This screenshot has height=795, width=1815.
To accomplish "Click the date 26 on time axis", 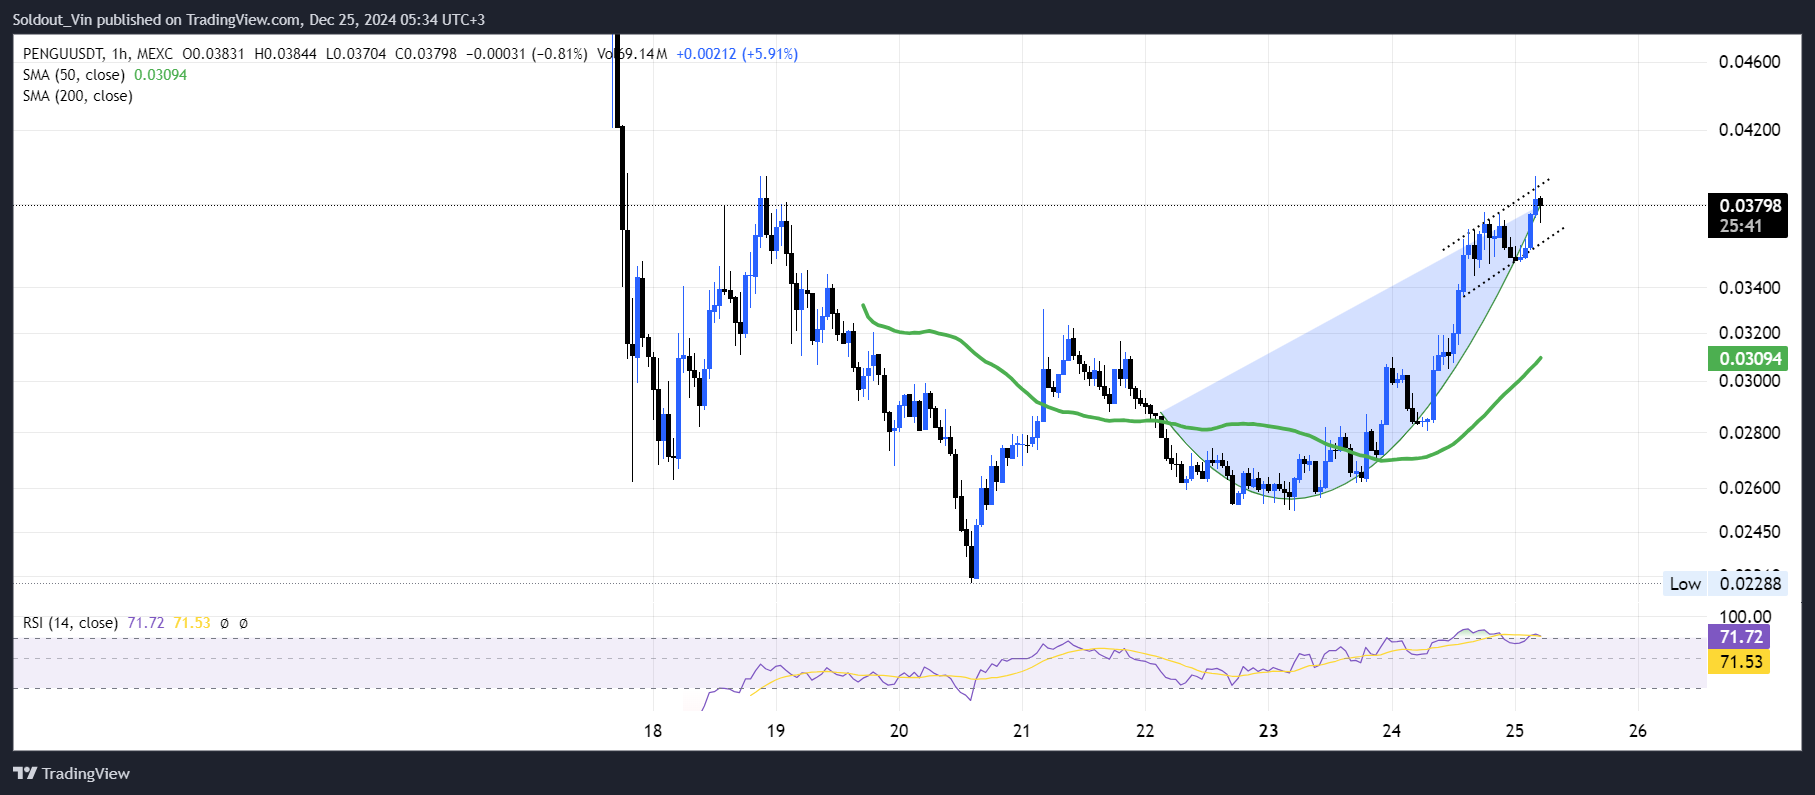I will click(x=1638, y=731).
